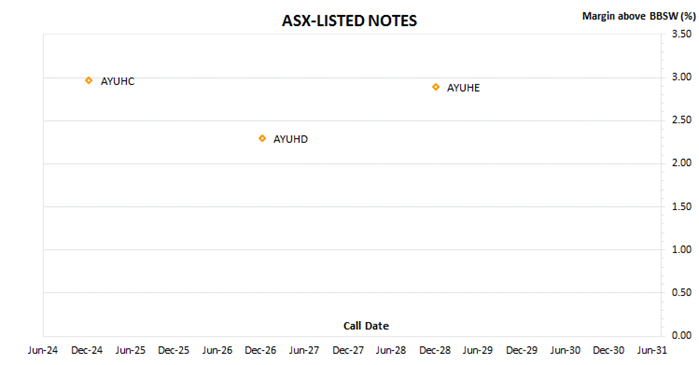Image resolution: width=699 pixels, height=365 pixels.
Task: Select the Margin above BBSW (%) axis title
Action: pyautogui.click(x=638, y=16)
